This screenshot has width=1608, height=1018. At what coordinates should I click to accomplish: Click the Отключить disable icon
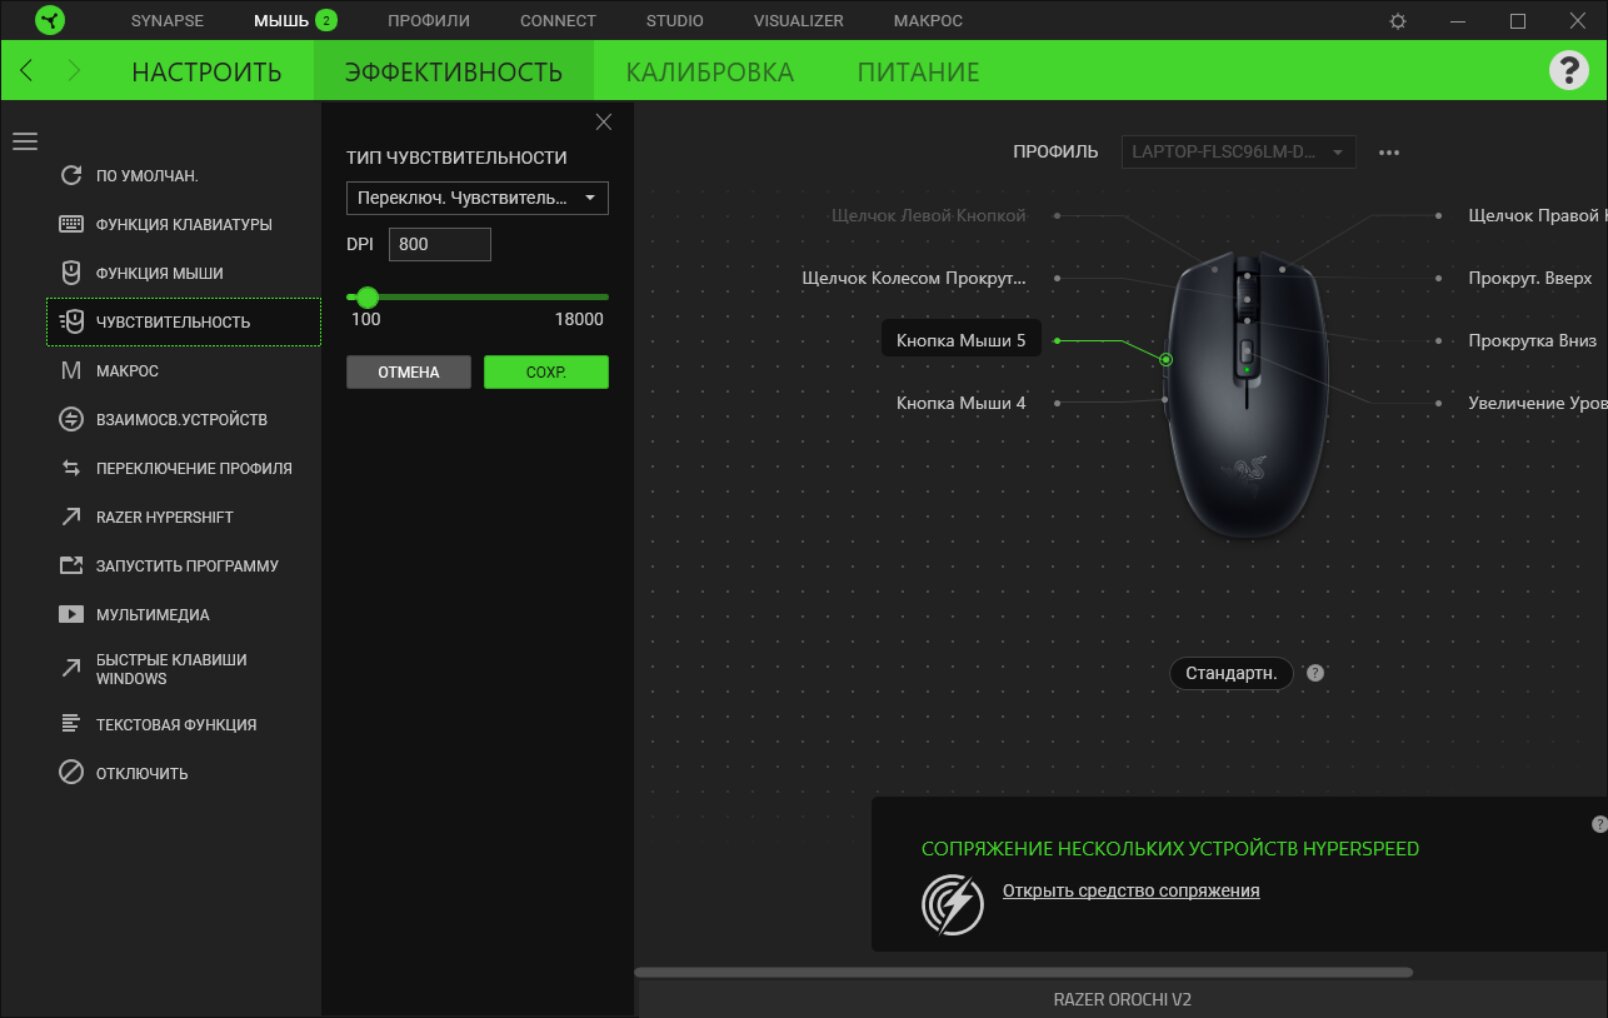point(71,772)
